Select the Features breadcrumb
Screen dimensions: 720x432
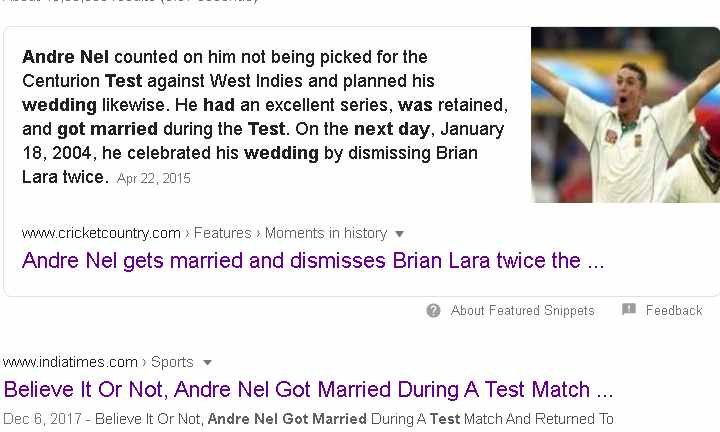222,233
